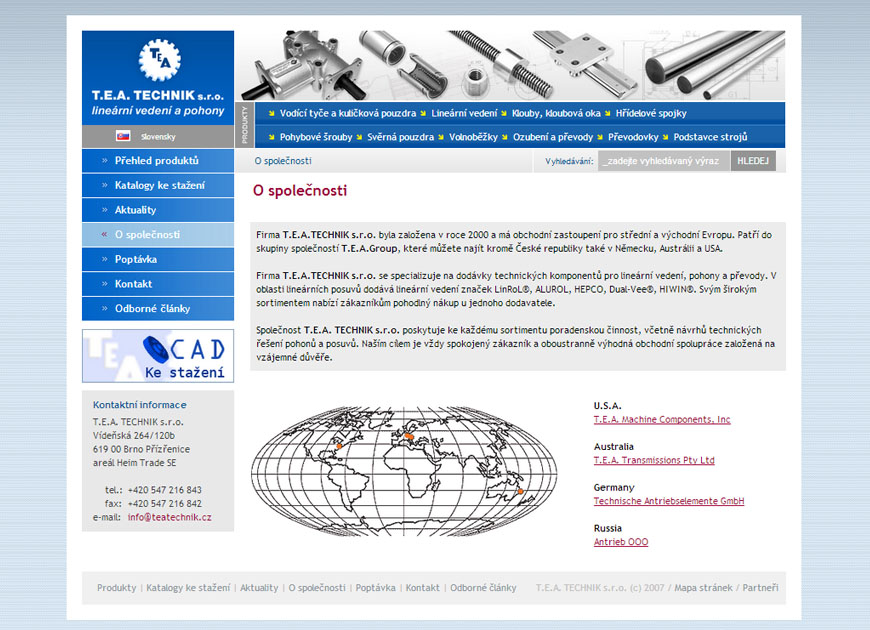Viewport: 870px width, 630px height.
Task: Click O společnosti breadcrumb
Action: 283,161
